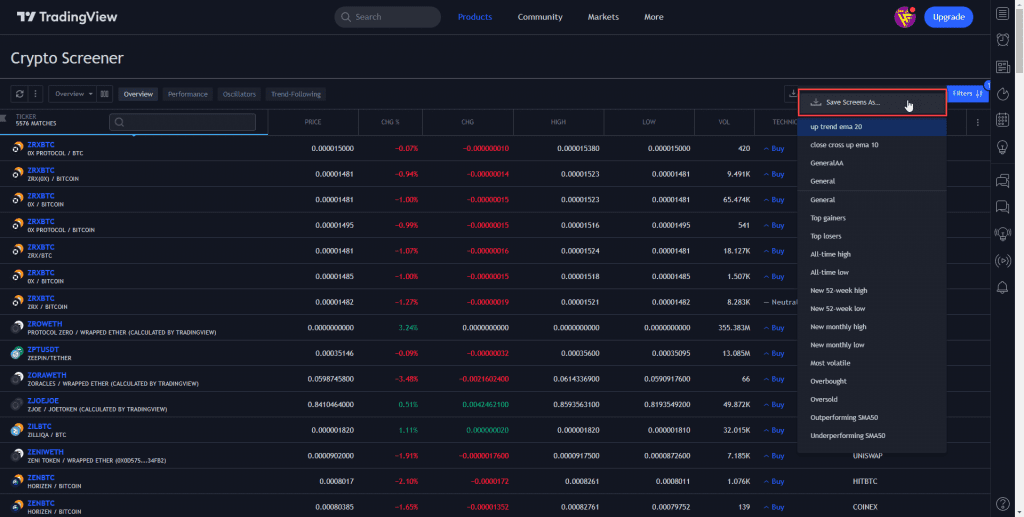Click the Upgrade button
Image resolution: width=1024 pixels, height=517 pixels.
pyautogui.click(x=948, y=17)
